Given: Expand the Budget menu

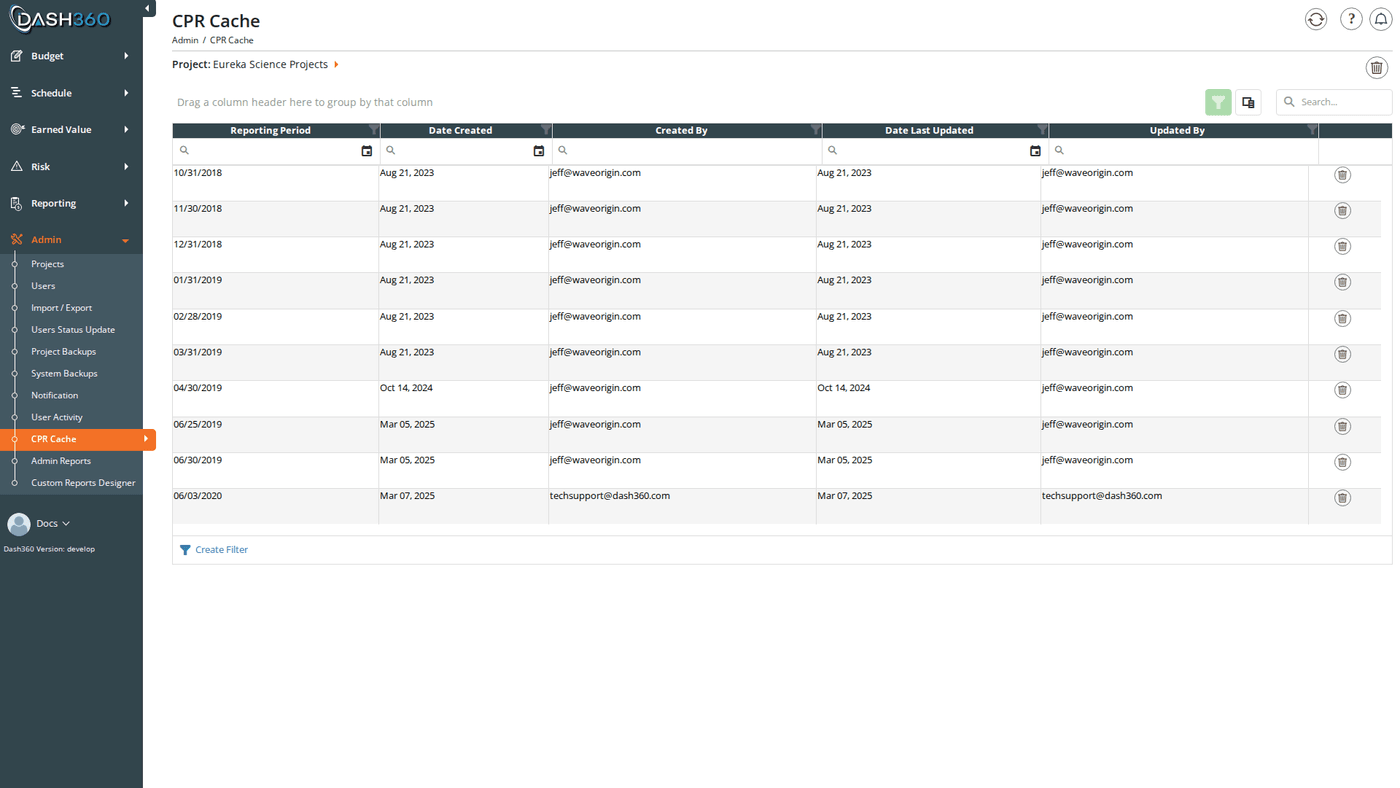Looking at the screenshot, I should [71, 56].
